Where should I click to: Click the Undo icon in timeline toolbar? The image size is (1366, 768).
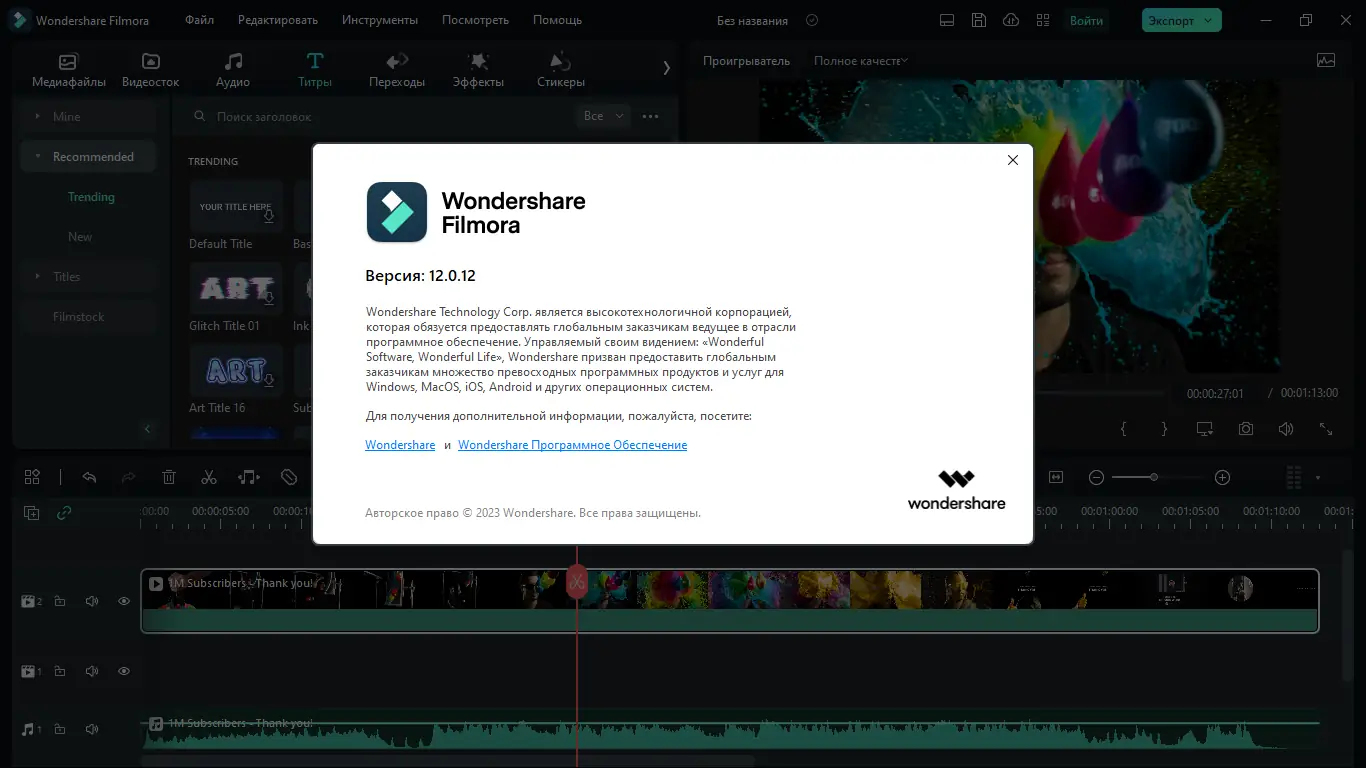[89, 477]
